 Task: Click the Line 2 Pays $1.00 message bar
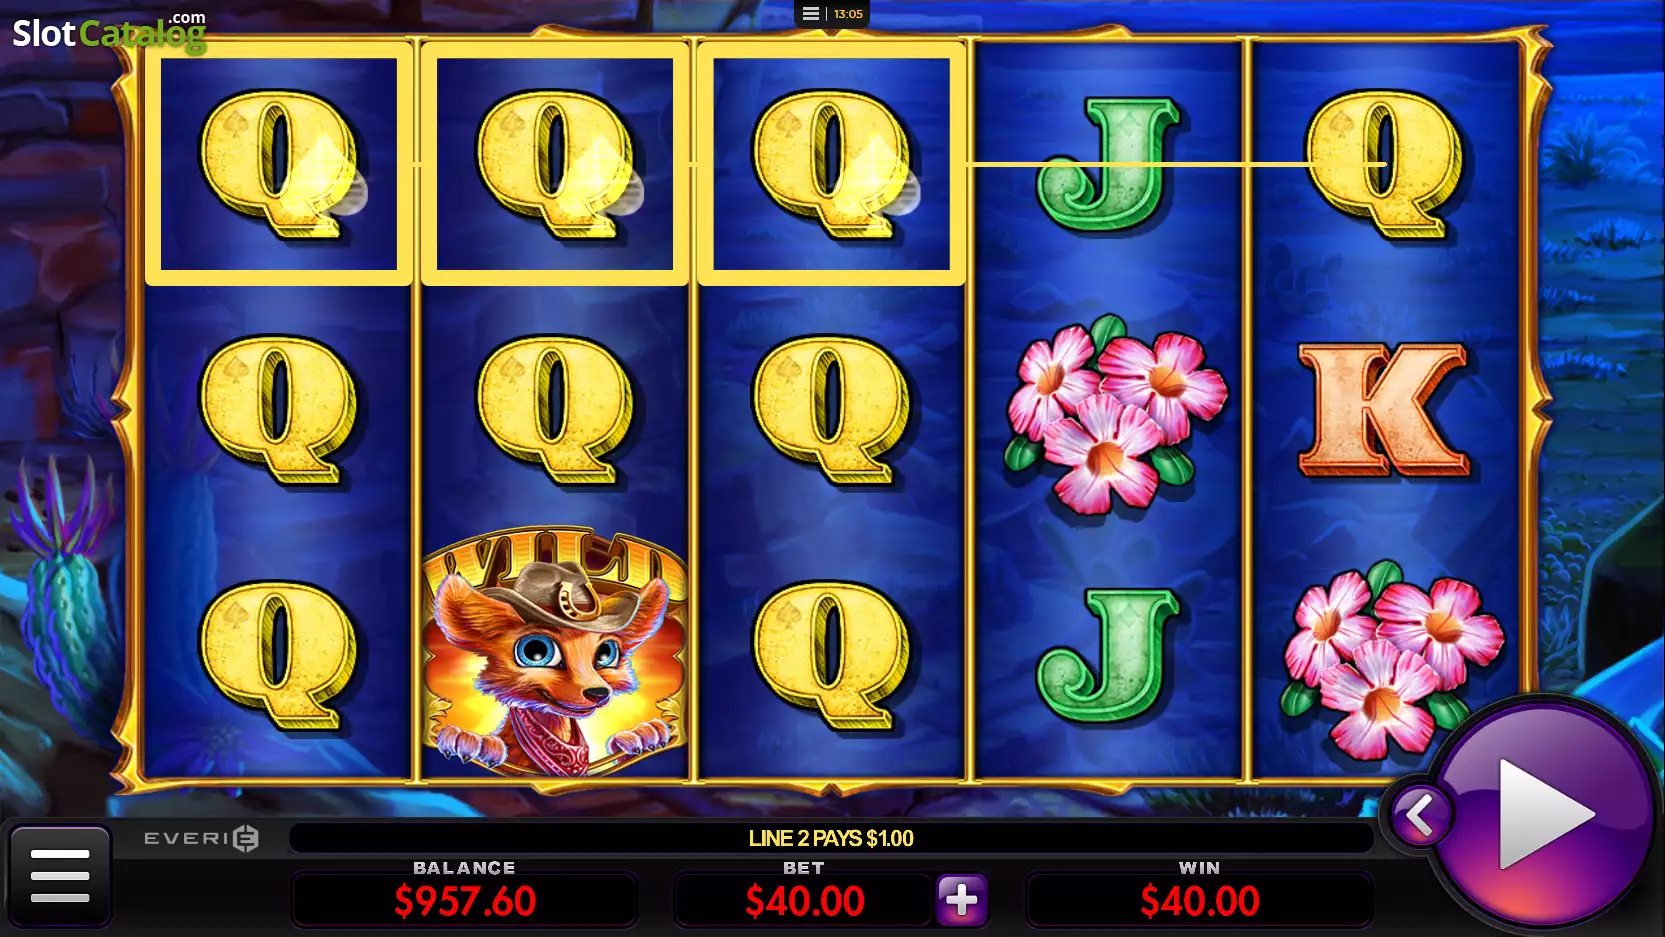coord(831,838)
